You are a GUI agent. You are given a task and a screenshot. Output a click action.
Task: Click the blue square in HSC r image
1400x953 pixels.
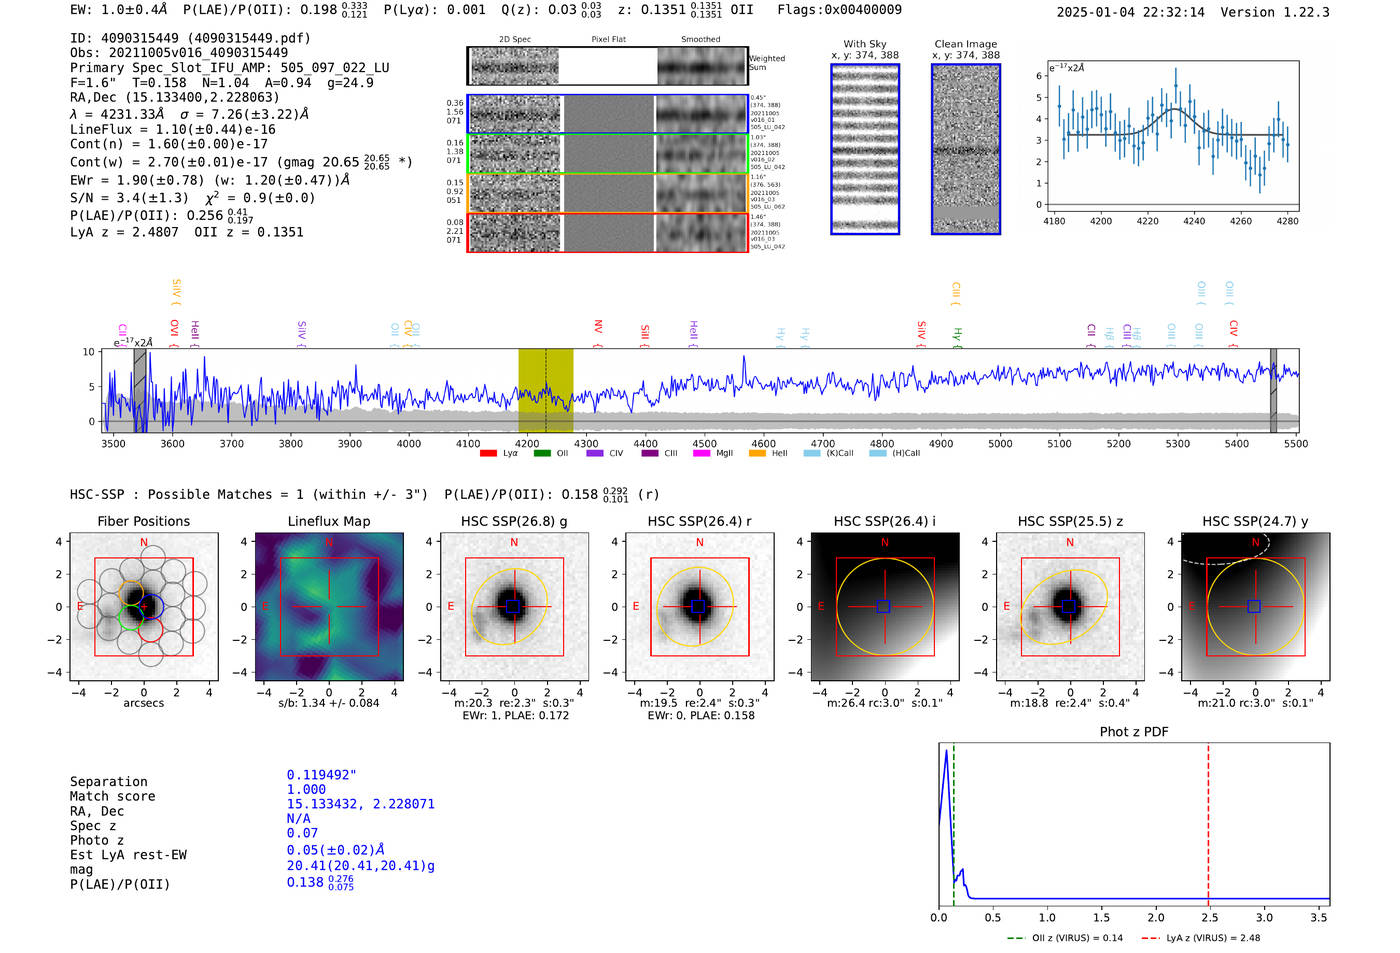pos(699,607)
